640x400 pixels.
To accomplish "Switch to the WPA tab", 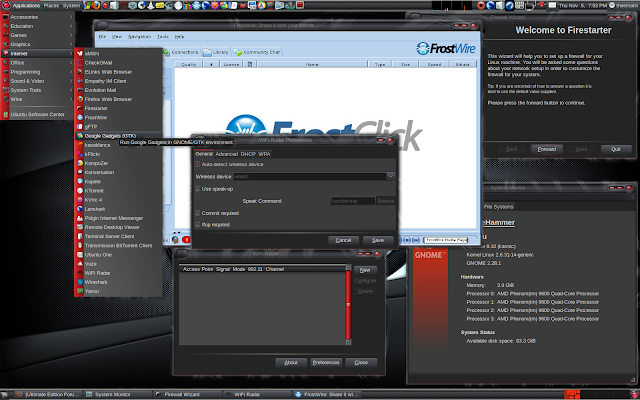I will 264,154.
